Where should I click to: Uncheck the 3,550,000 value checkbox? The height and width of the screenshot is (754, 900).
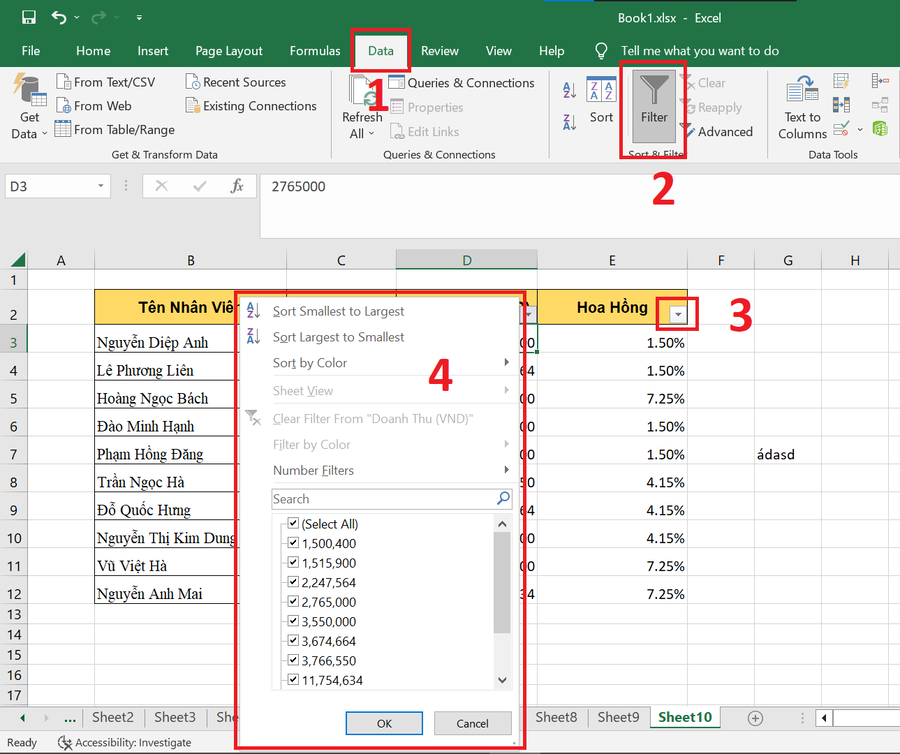pos(293,622)
